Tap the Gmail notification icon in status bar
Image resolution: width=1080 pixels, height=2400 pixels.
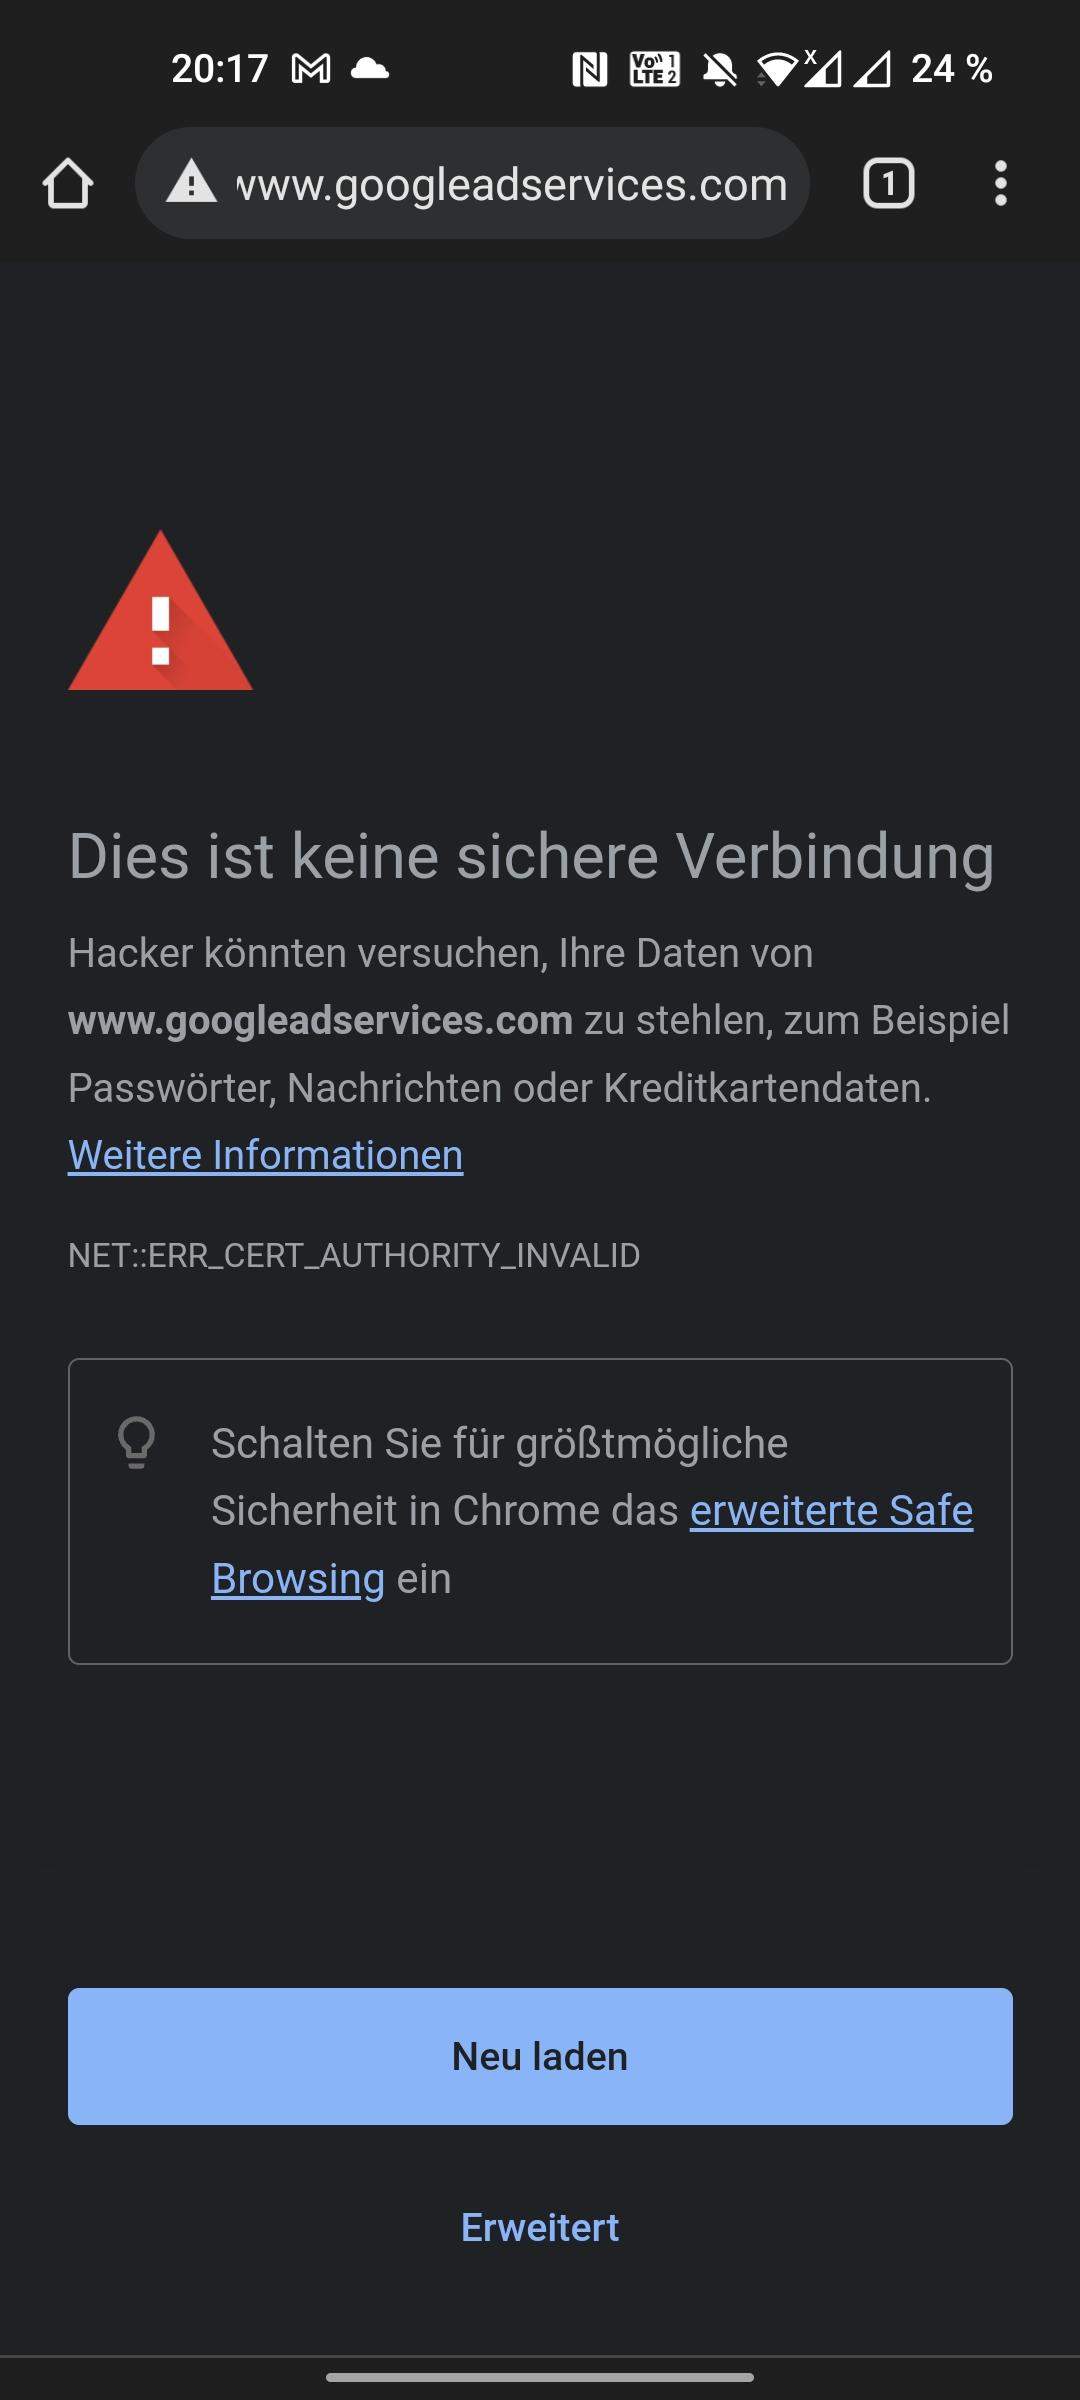click(x=311, y=69)
